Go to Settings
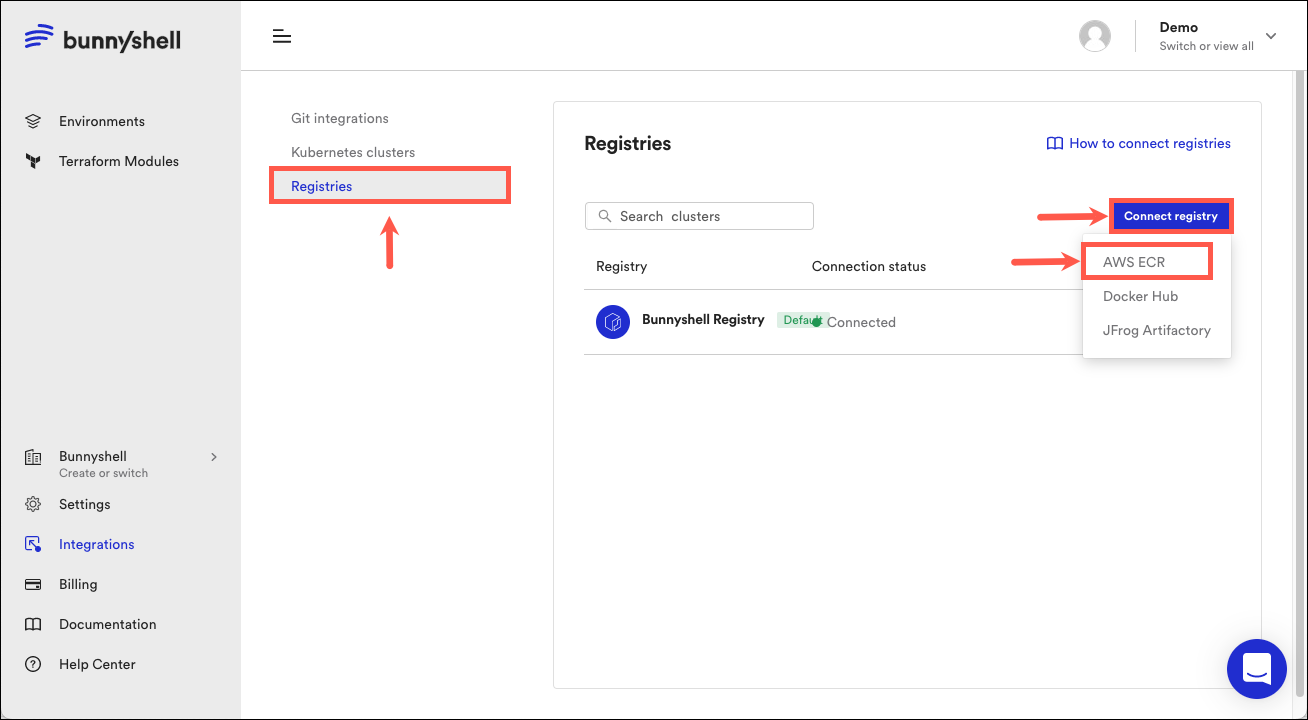Screen dimensions: 1308x720 pos(85,504)
